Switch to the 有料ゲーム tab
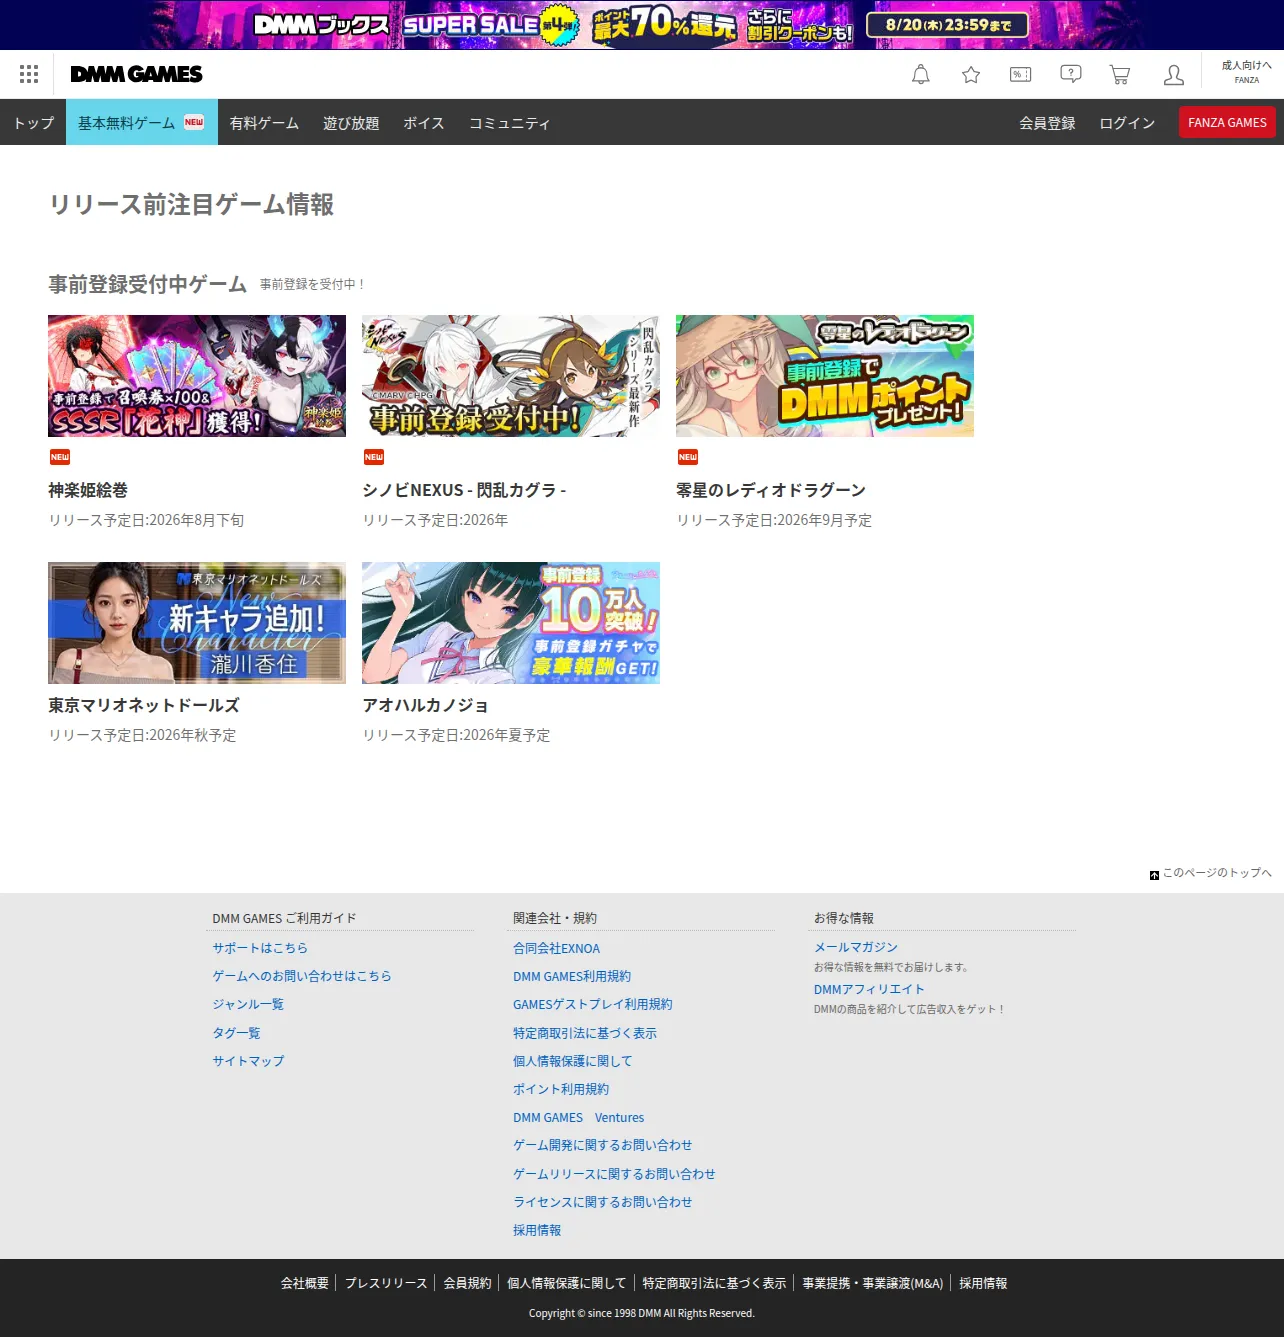The width and height of the screenshot is (1284, 1337). [264, 122]
